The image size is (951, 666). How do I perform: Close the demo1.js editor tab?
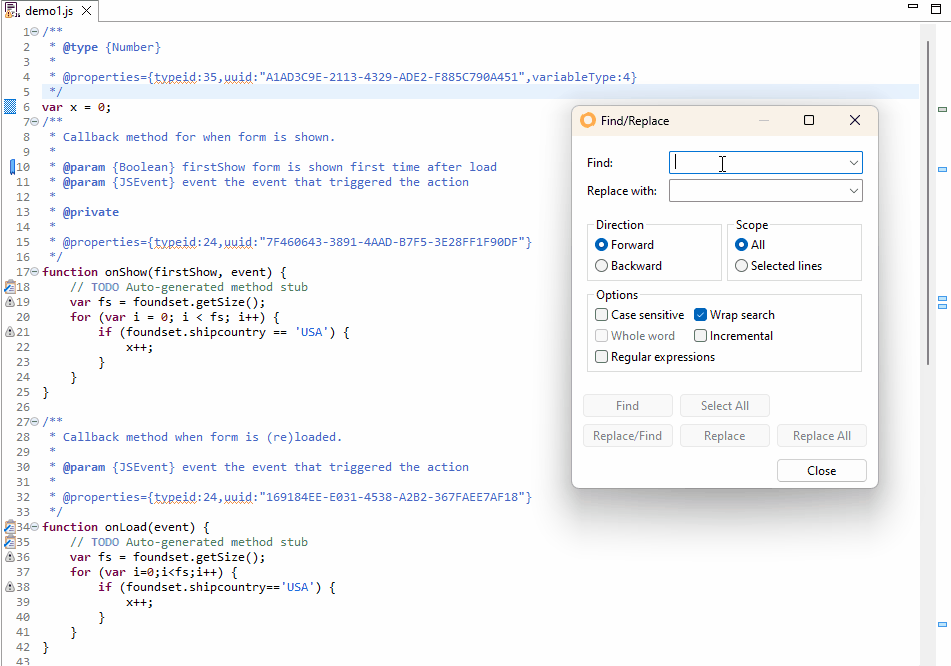point(87,10)
